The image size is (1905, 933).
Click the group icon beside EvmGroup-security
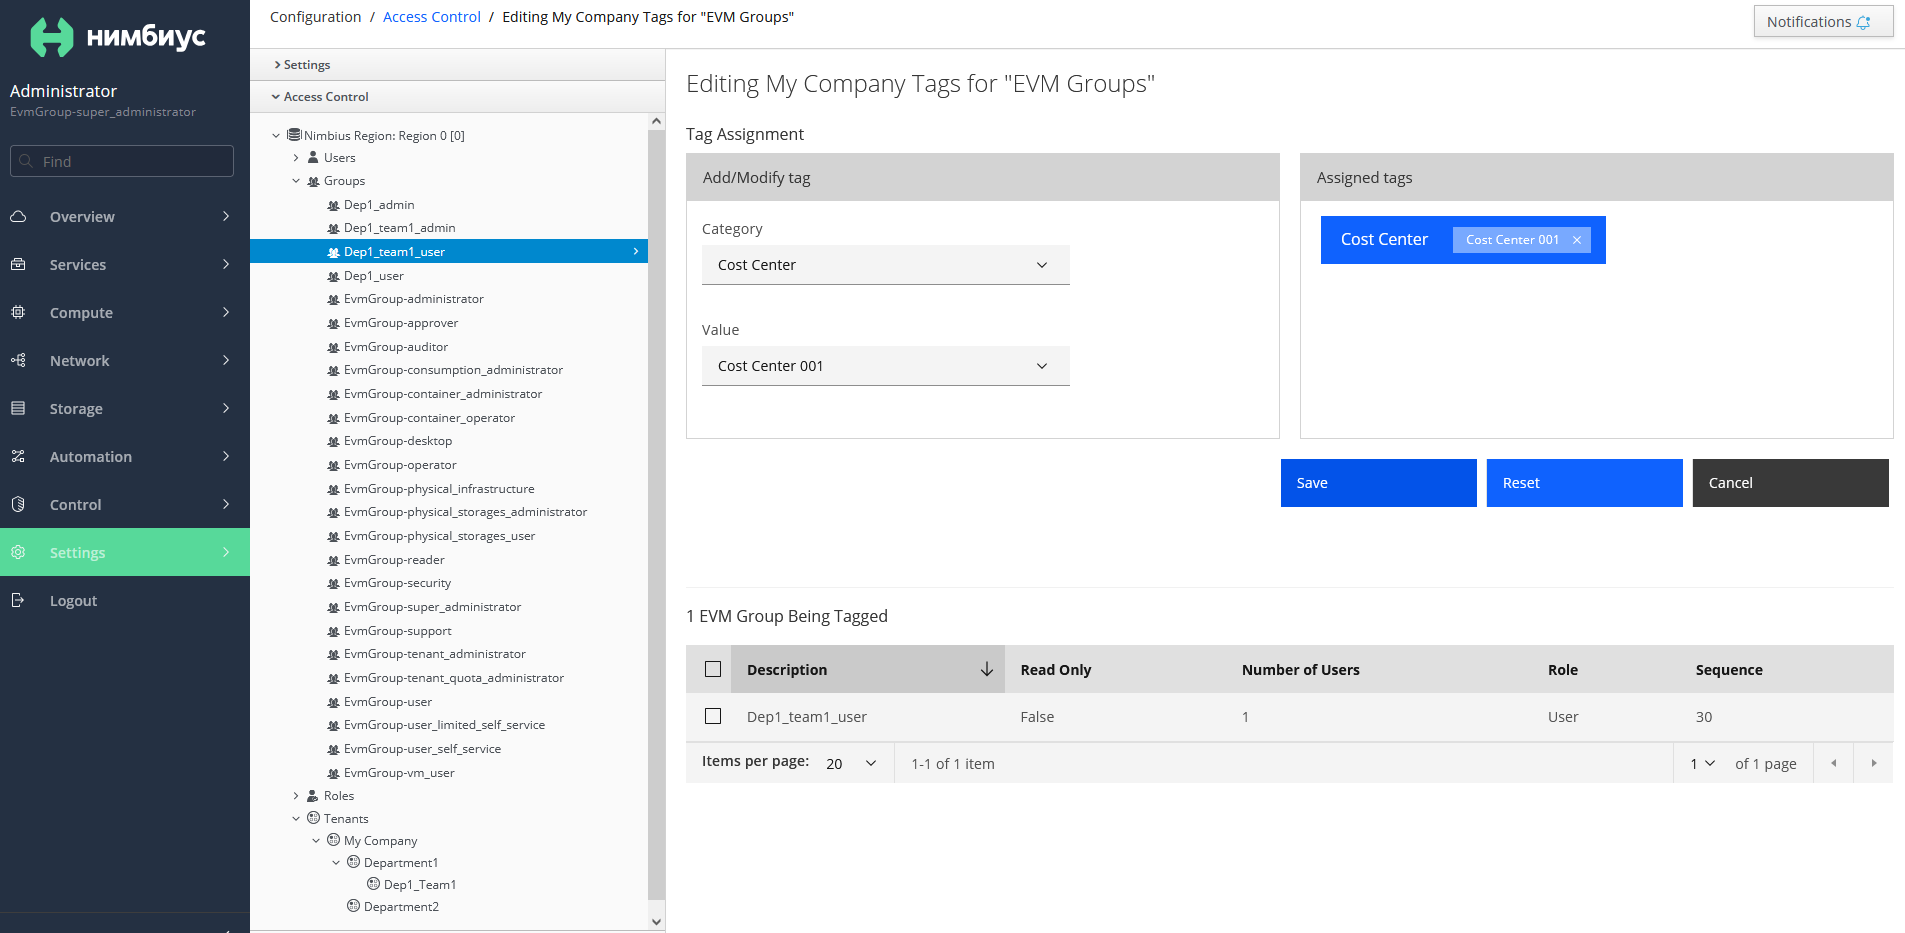click(x=333, y=583)
